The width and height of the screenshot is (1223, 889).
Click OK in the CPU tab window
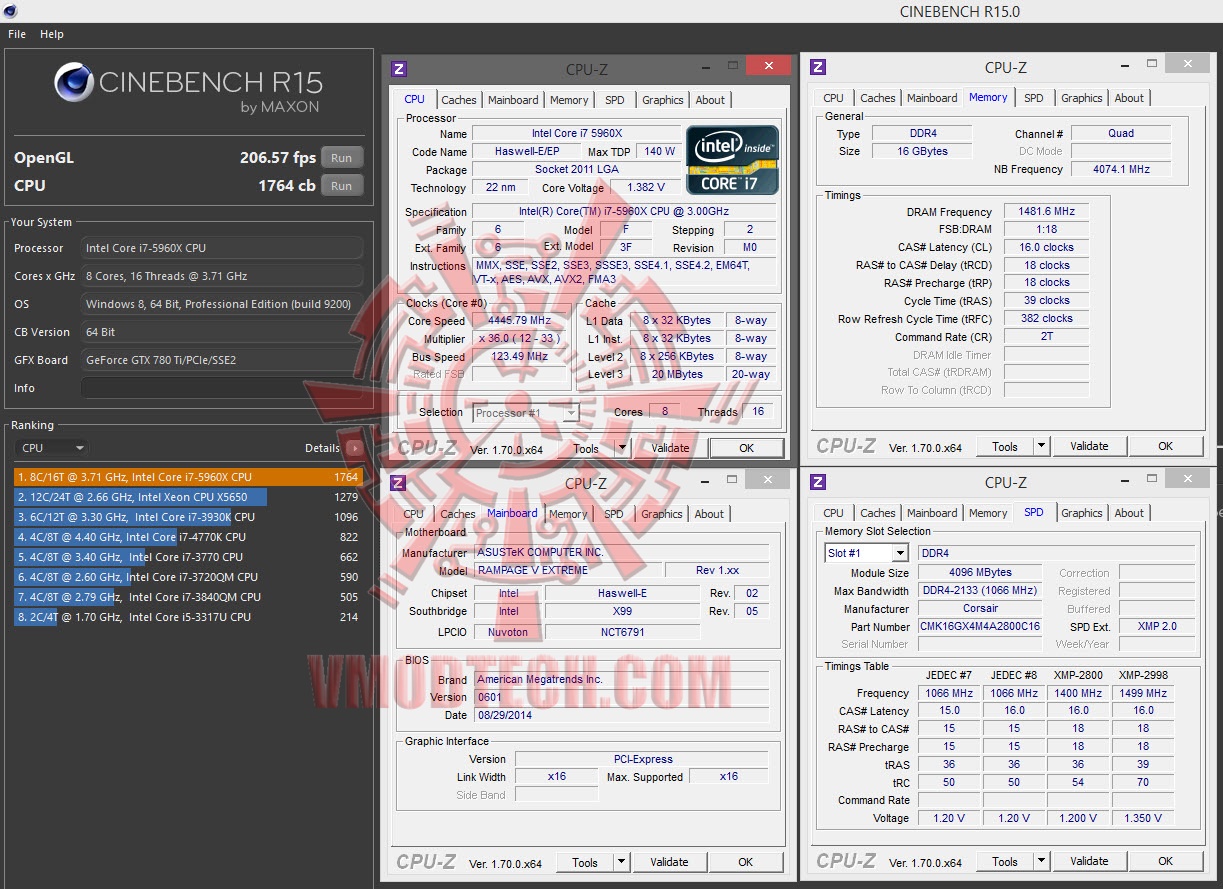[746, 448]
